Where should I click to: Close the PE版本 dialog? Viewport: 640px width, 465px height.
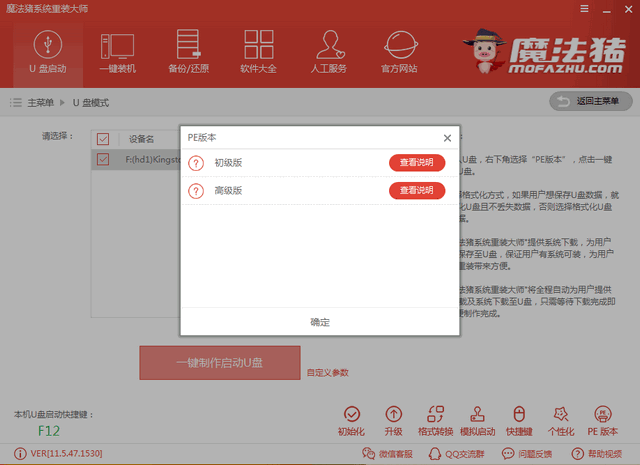pos(447,138)
